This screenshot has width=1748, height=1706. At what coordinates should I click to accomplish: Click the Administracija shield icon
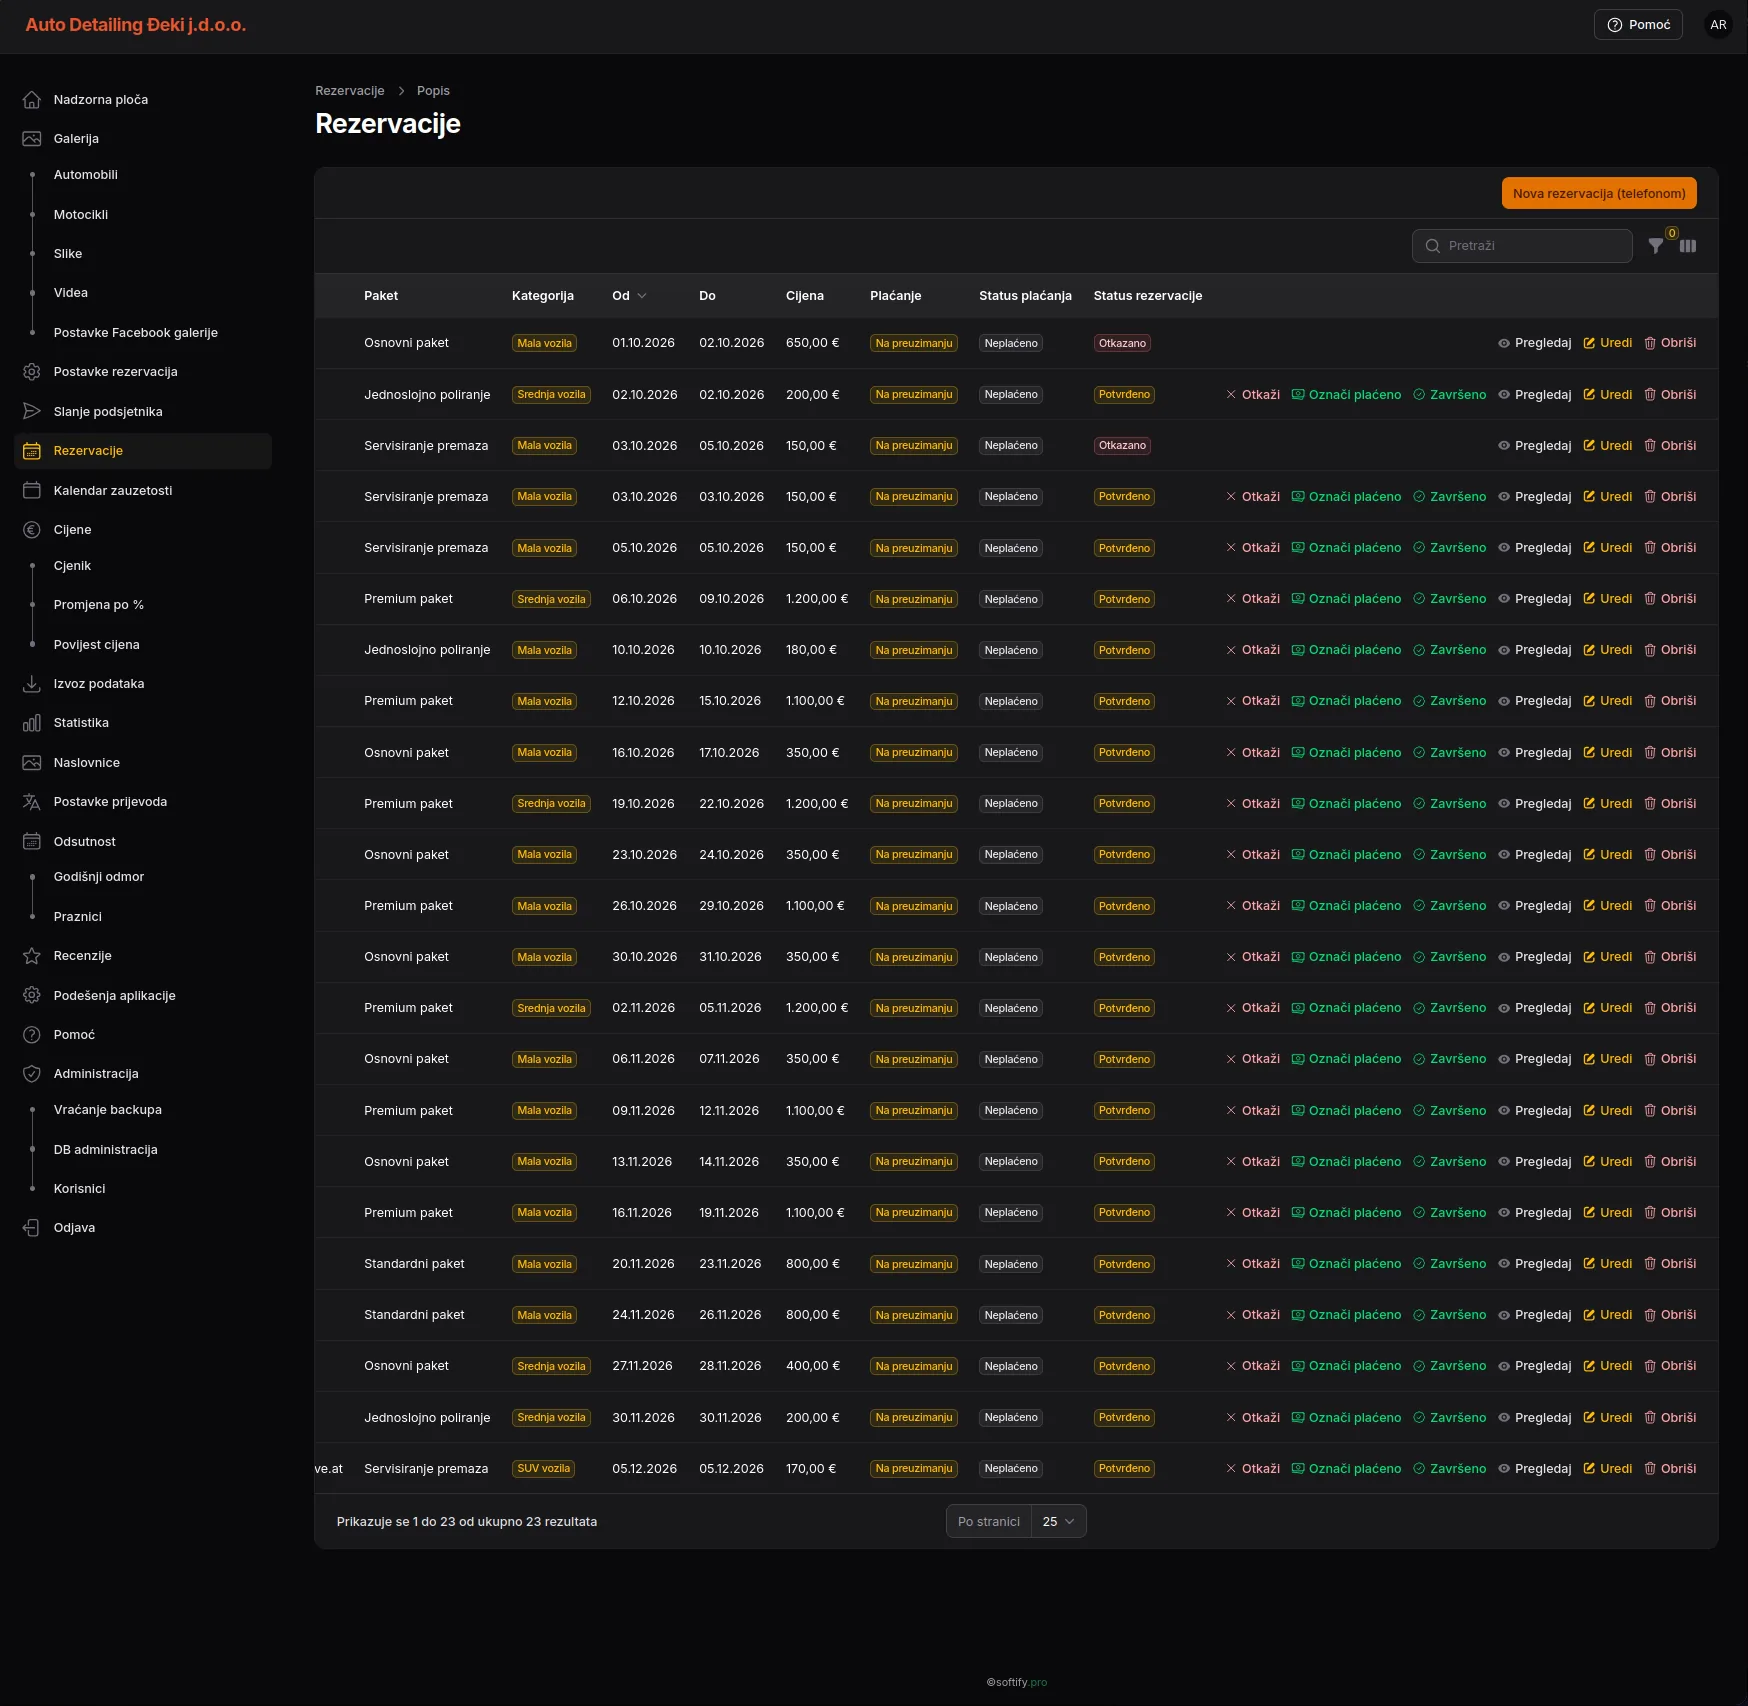[x=32, y=1074]
